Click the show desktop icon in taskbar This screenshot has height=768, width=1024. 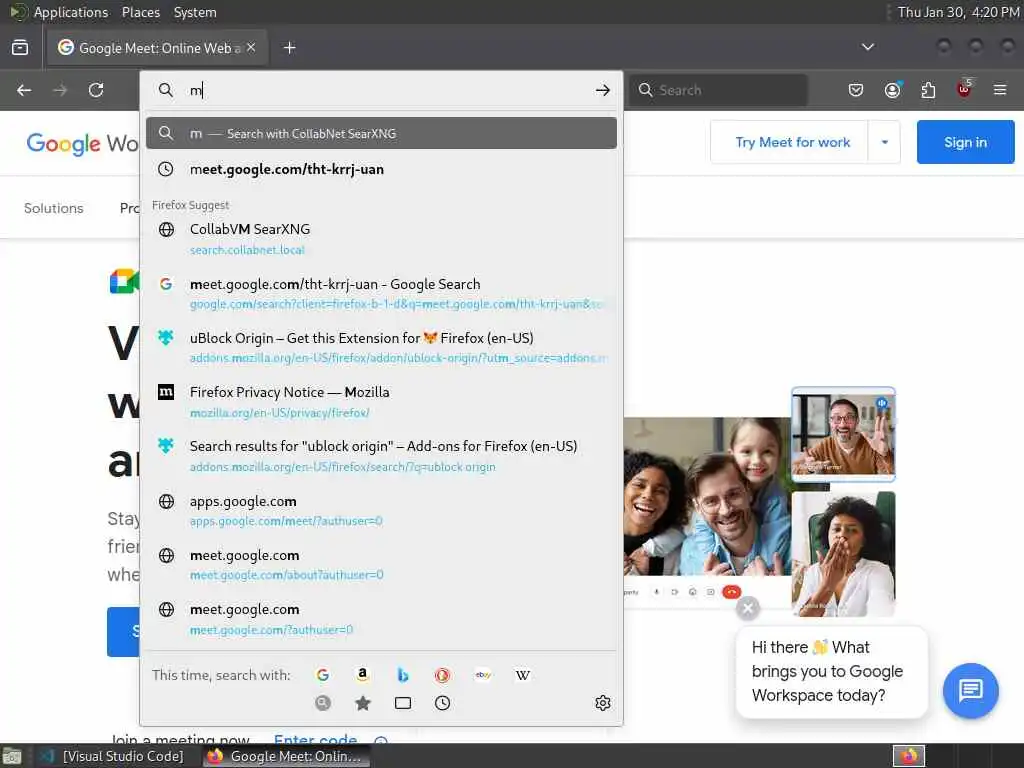12,757
